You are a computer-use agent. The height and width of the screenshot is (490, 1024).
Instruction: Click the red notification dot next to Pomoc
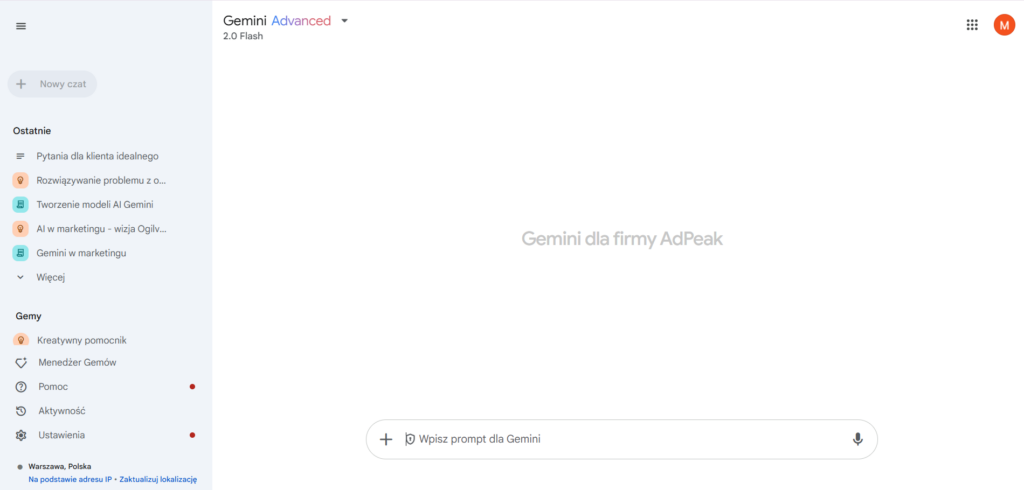coord(192,387)
